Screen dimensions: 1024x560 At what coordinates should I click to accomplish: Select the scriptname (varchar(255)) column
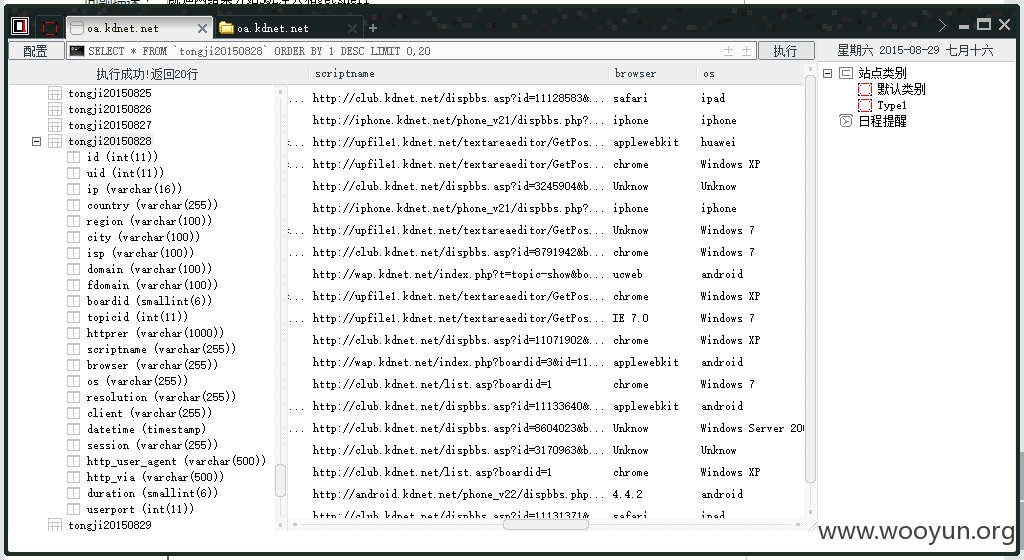[x=161, y=349]
